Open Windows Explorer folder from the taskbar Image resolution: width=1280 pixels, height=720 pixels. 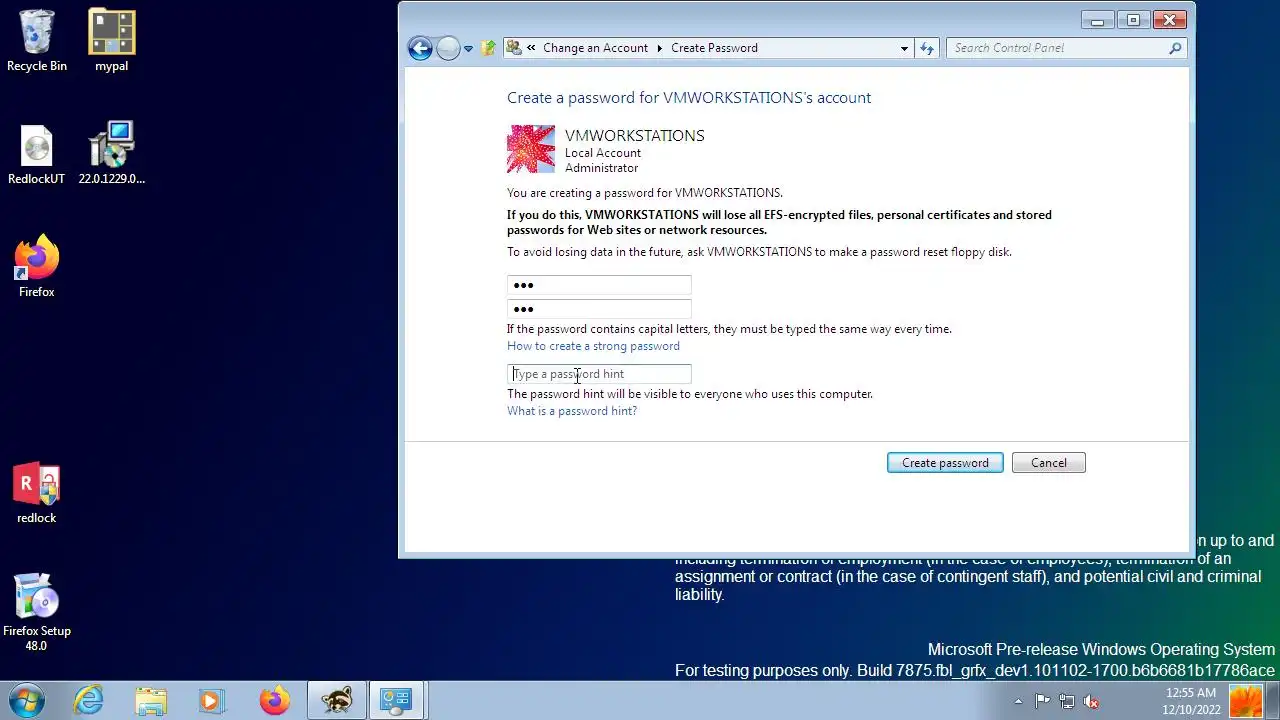151,700
